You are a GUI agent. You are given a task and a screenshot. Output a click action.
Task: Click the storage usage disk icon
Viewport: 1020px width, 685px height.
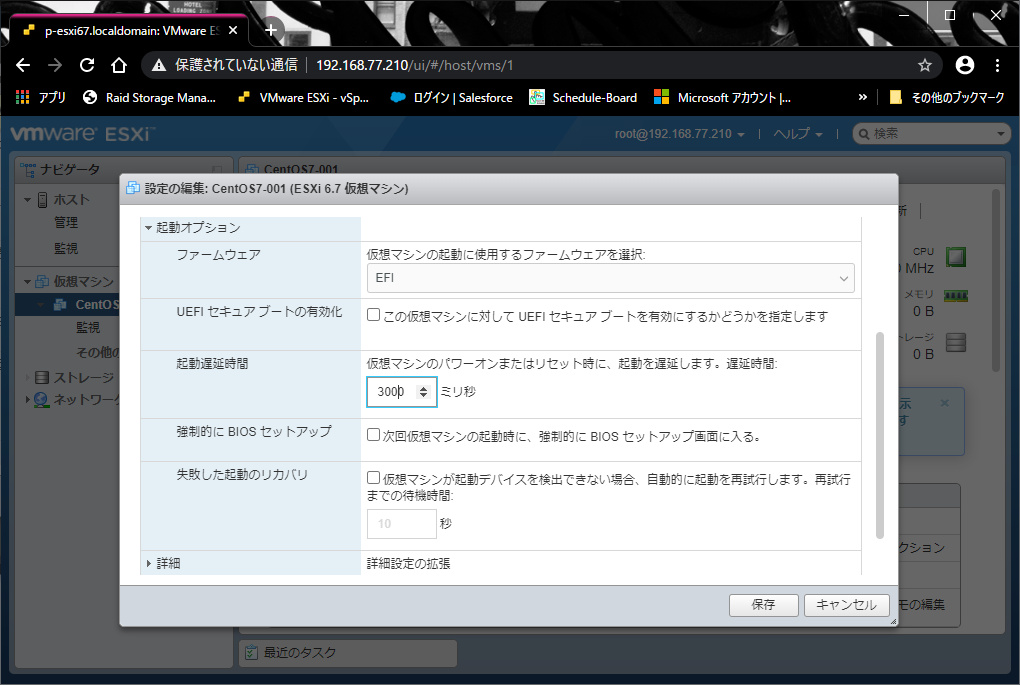[956, 342]
